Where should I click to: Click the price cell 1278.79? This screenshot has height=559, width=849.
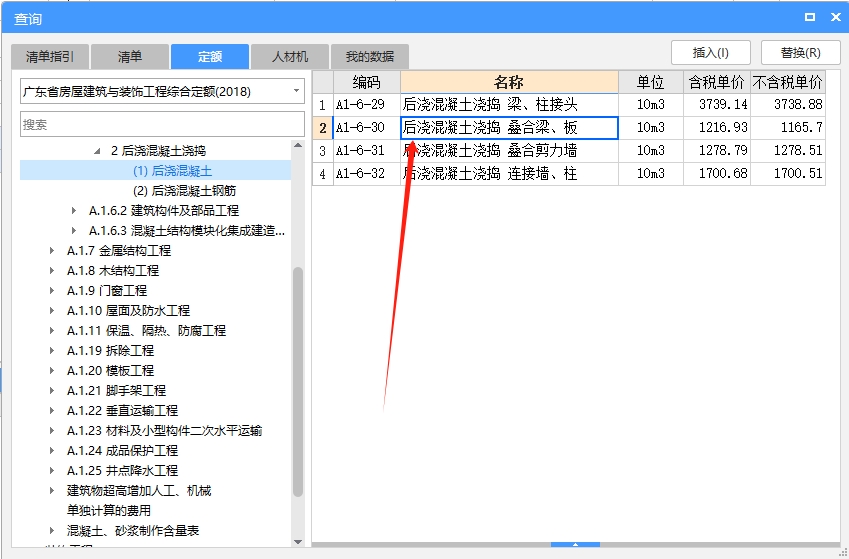click(x=717, y=151)
